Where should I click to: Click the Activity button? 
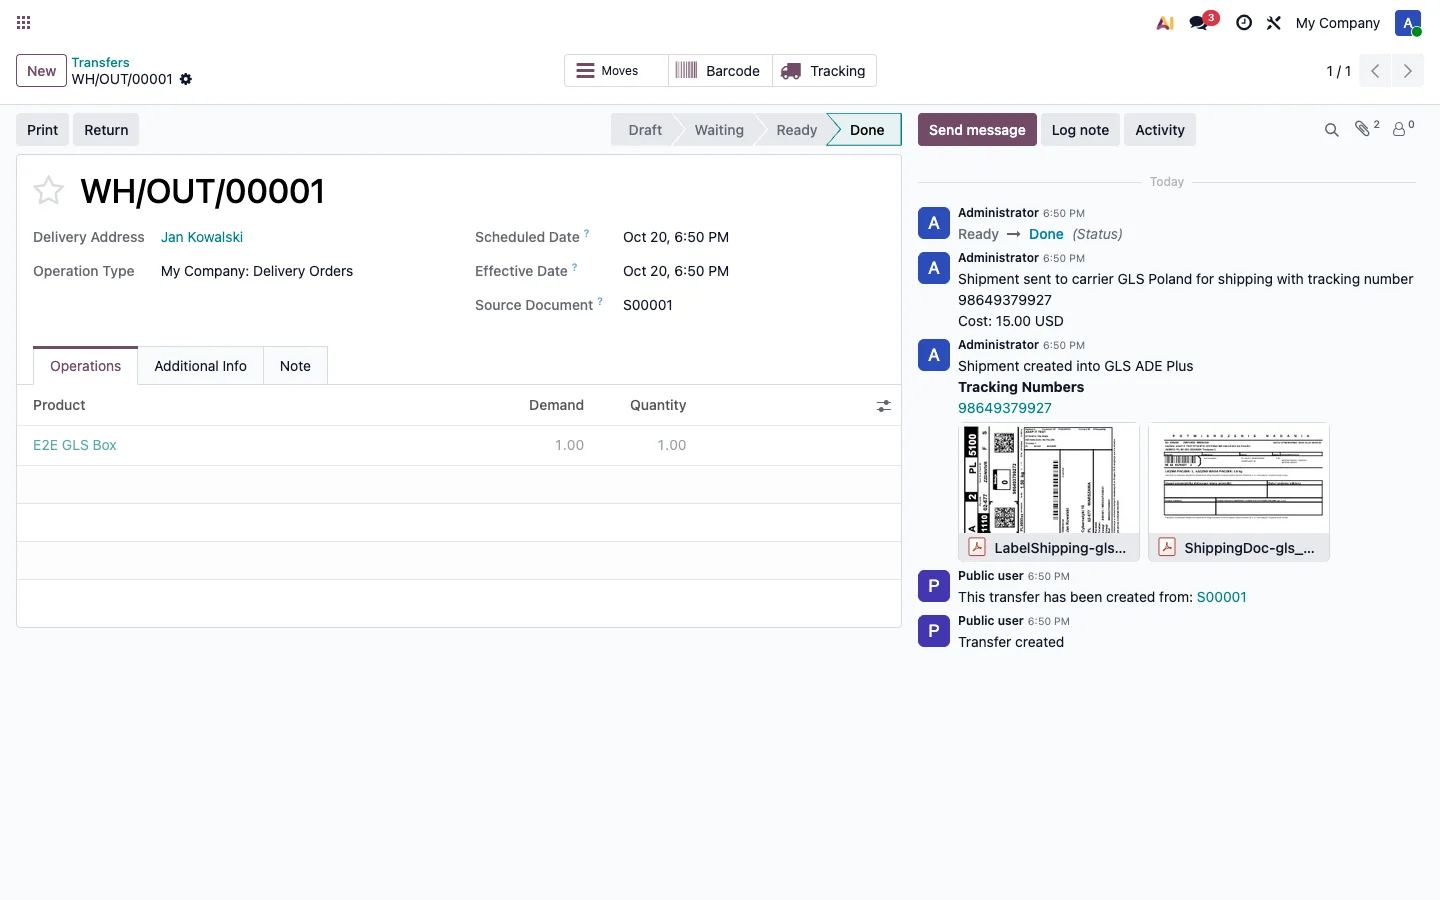(1160, 130)
